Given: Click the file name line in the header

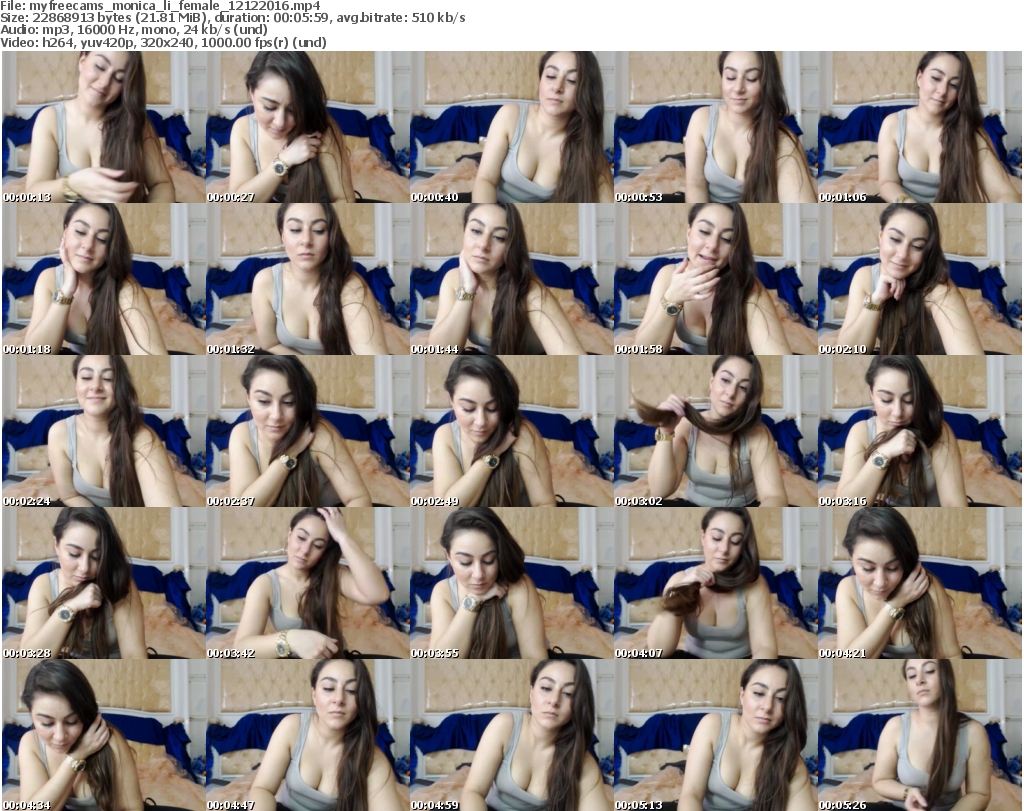Looking at the screenshot, I should click(161, 6).
